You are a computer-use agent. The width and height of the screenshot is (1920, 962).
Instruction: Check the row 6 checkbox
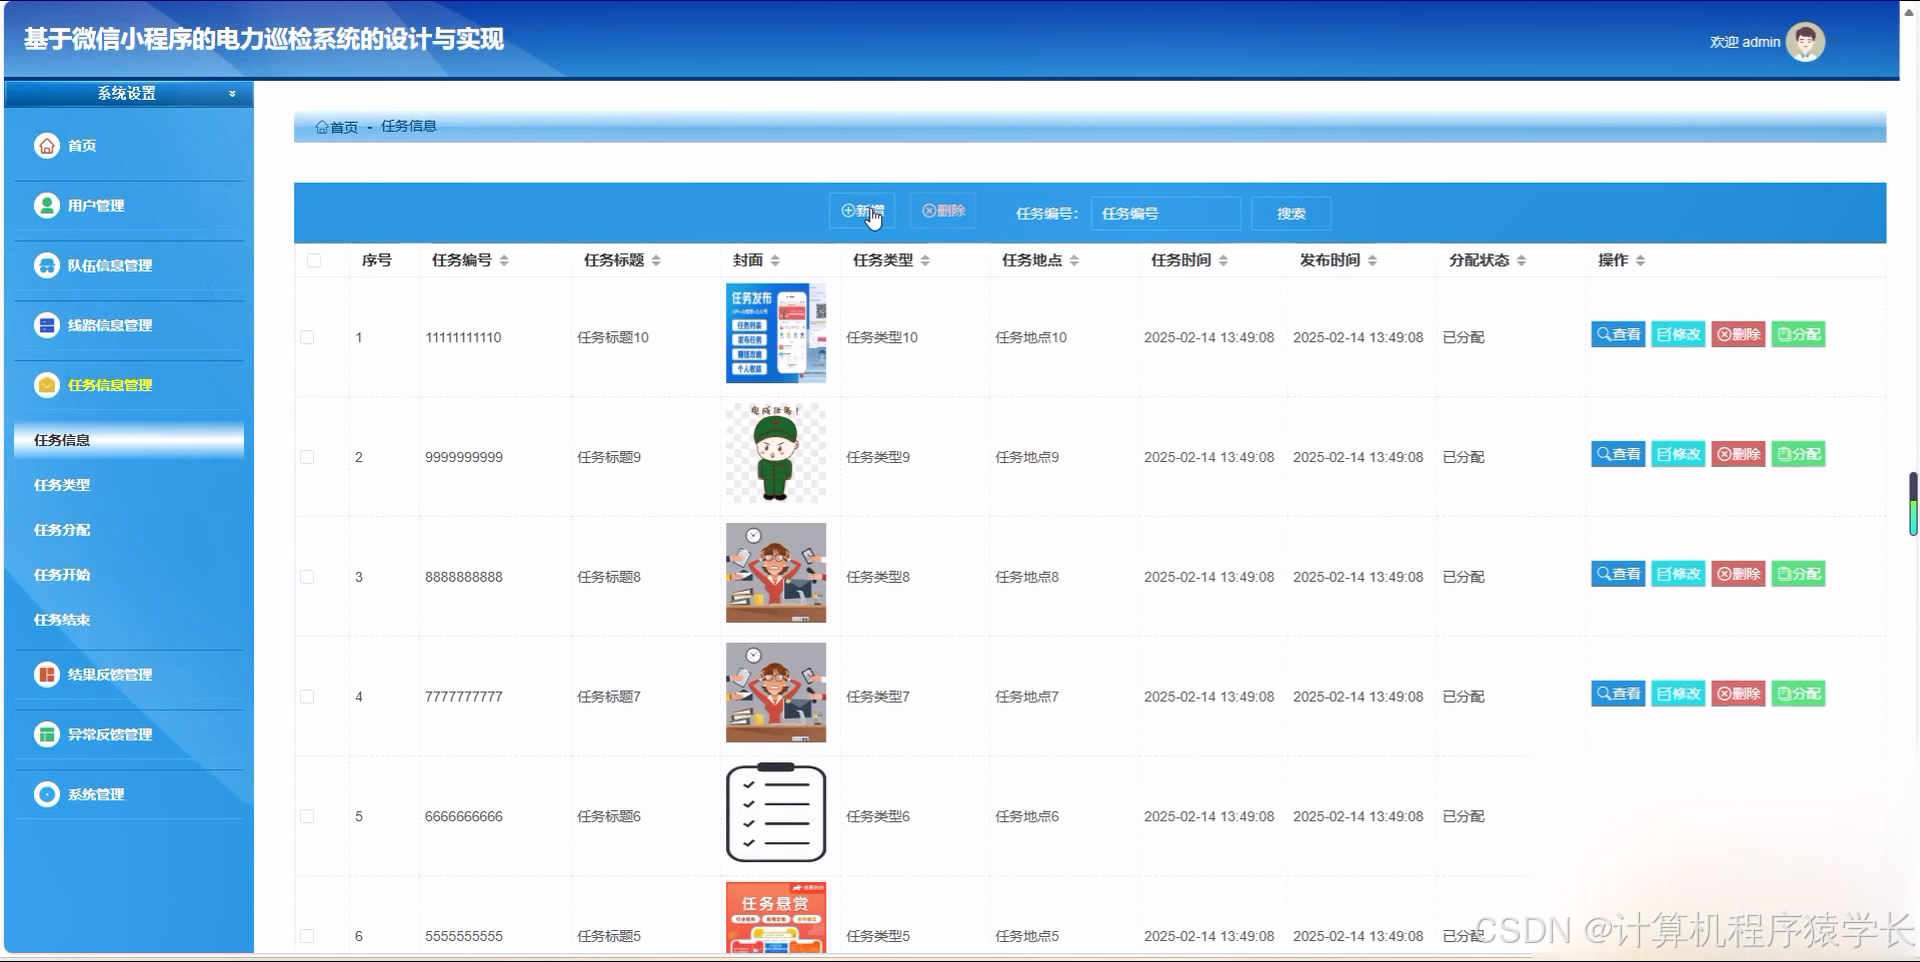[x=307, y=936]
